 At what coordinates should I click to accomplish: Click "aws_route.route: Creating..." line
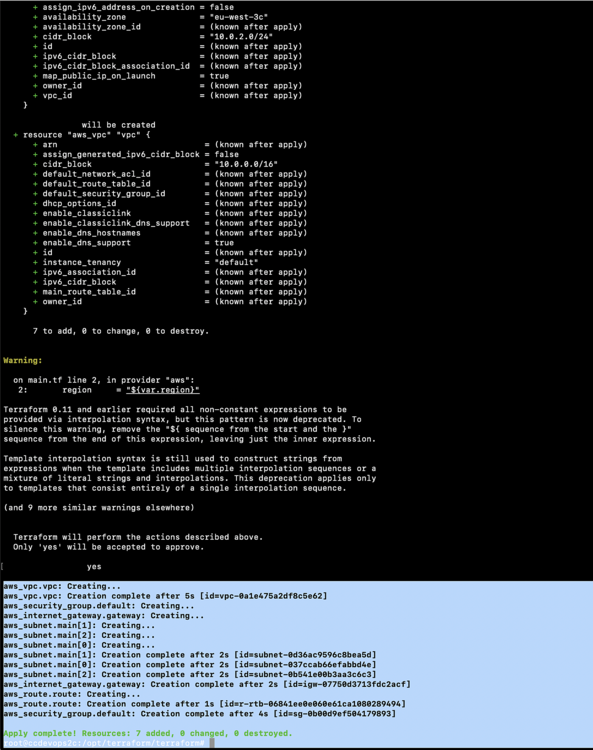[x=72, y=694]
